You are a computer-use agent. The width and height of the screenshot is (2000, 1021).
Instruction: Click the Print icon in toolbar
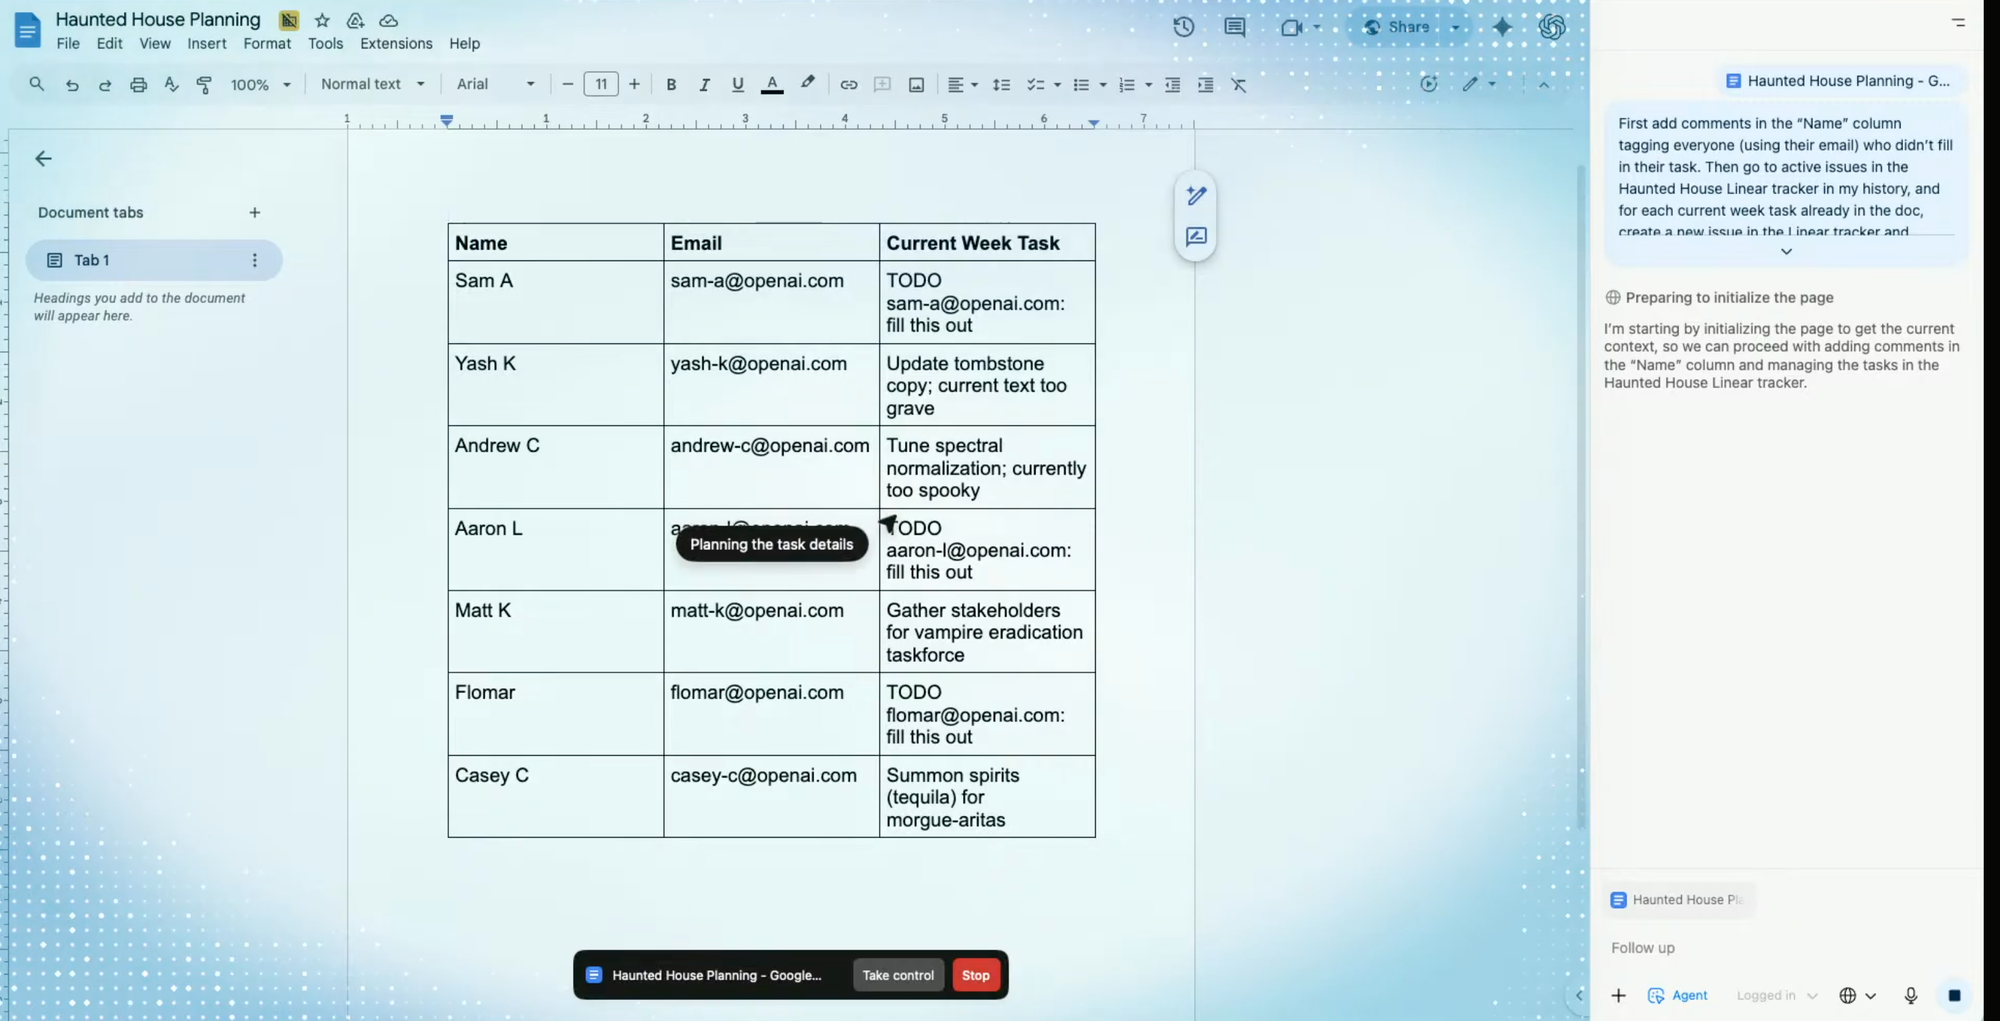click(138, 85)
